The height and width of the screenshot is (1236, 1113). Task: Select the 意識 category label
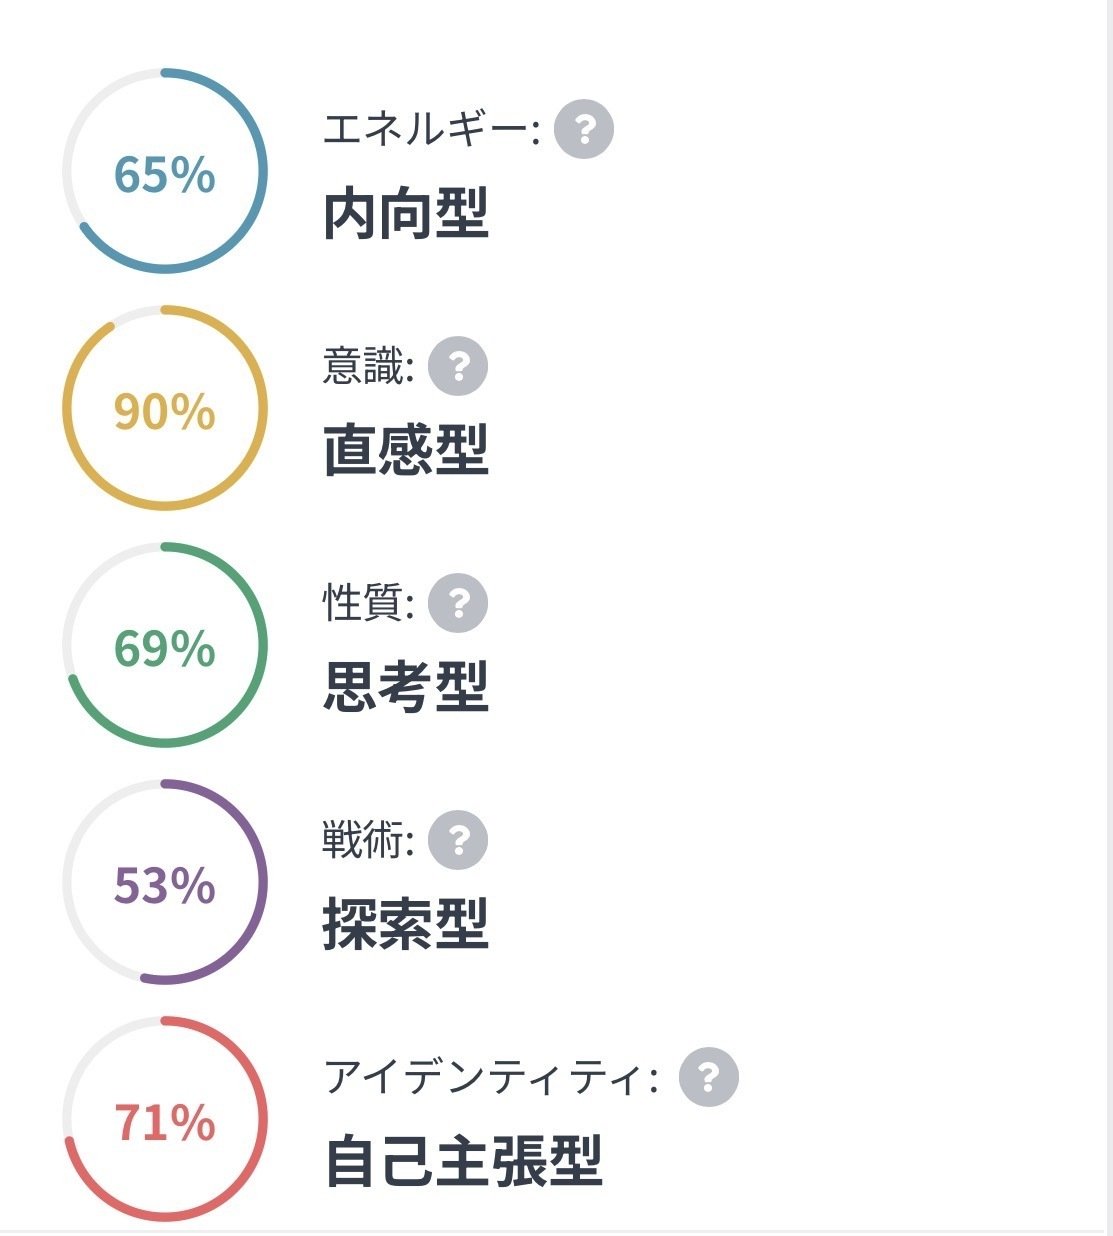point(366,366)
